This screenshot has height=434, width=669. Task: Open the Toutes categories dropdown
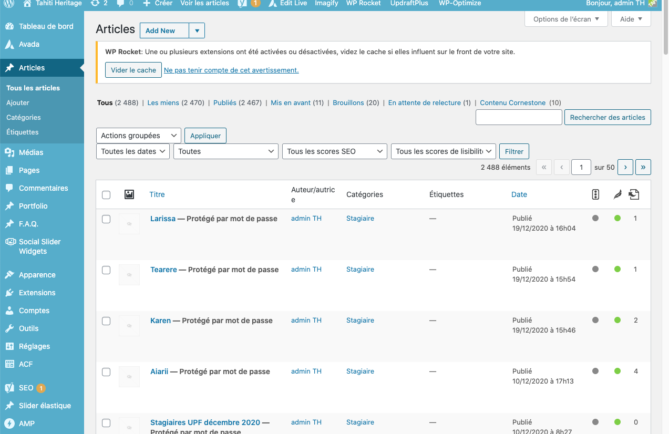point(226,151)
